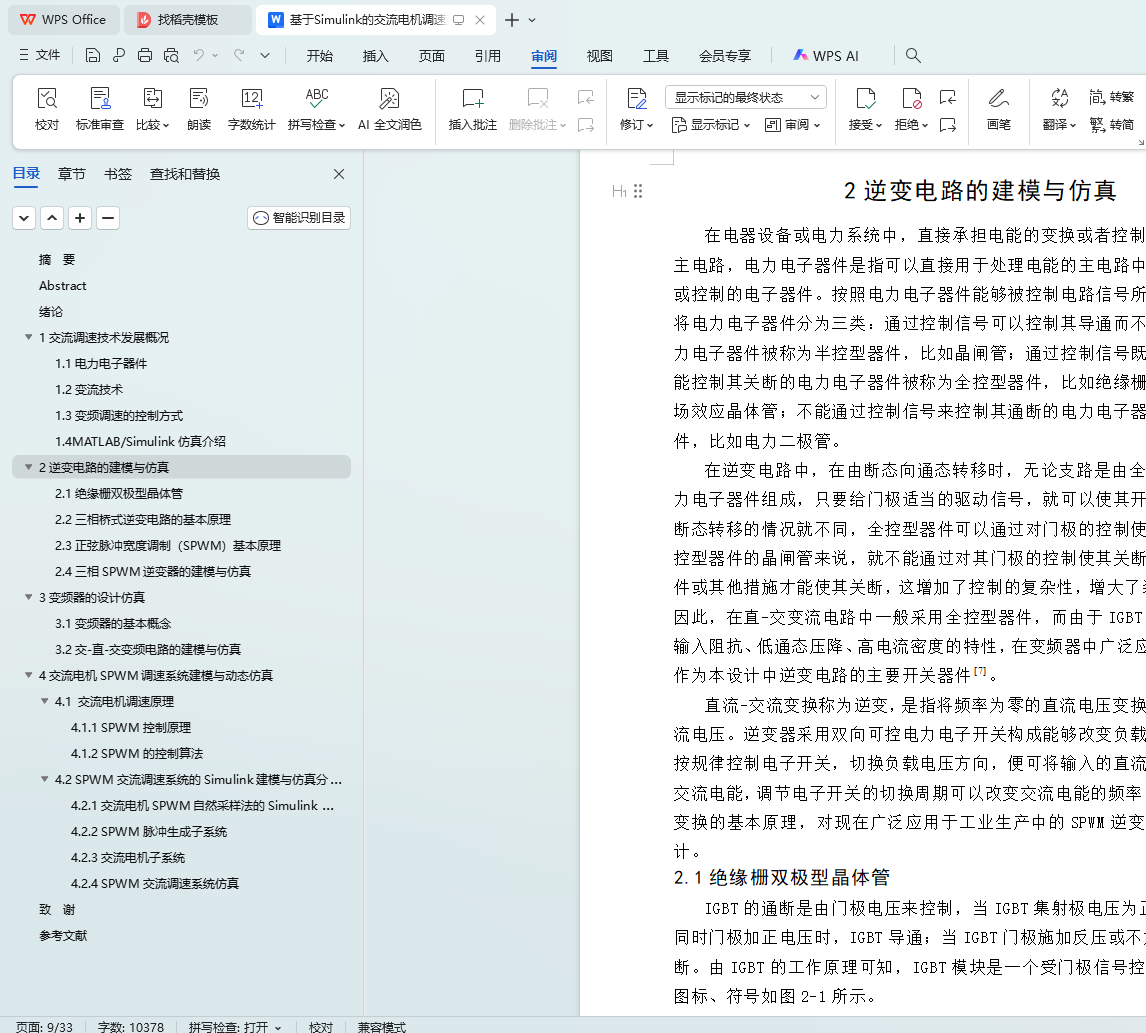The image size is (1146, 1033).
Task: Click the 接受 accept changes button
Action: click(865, 109)
